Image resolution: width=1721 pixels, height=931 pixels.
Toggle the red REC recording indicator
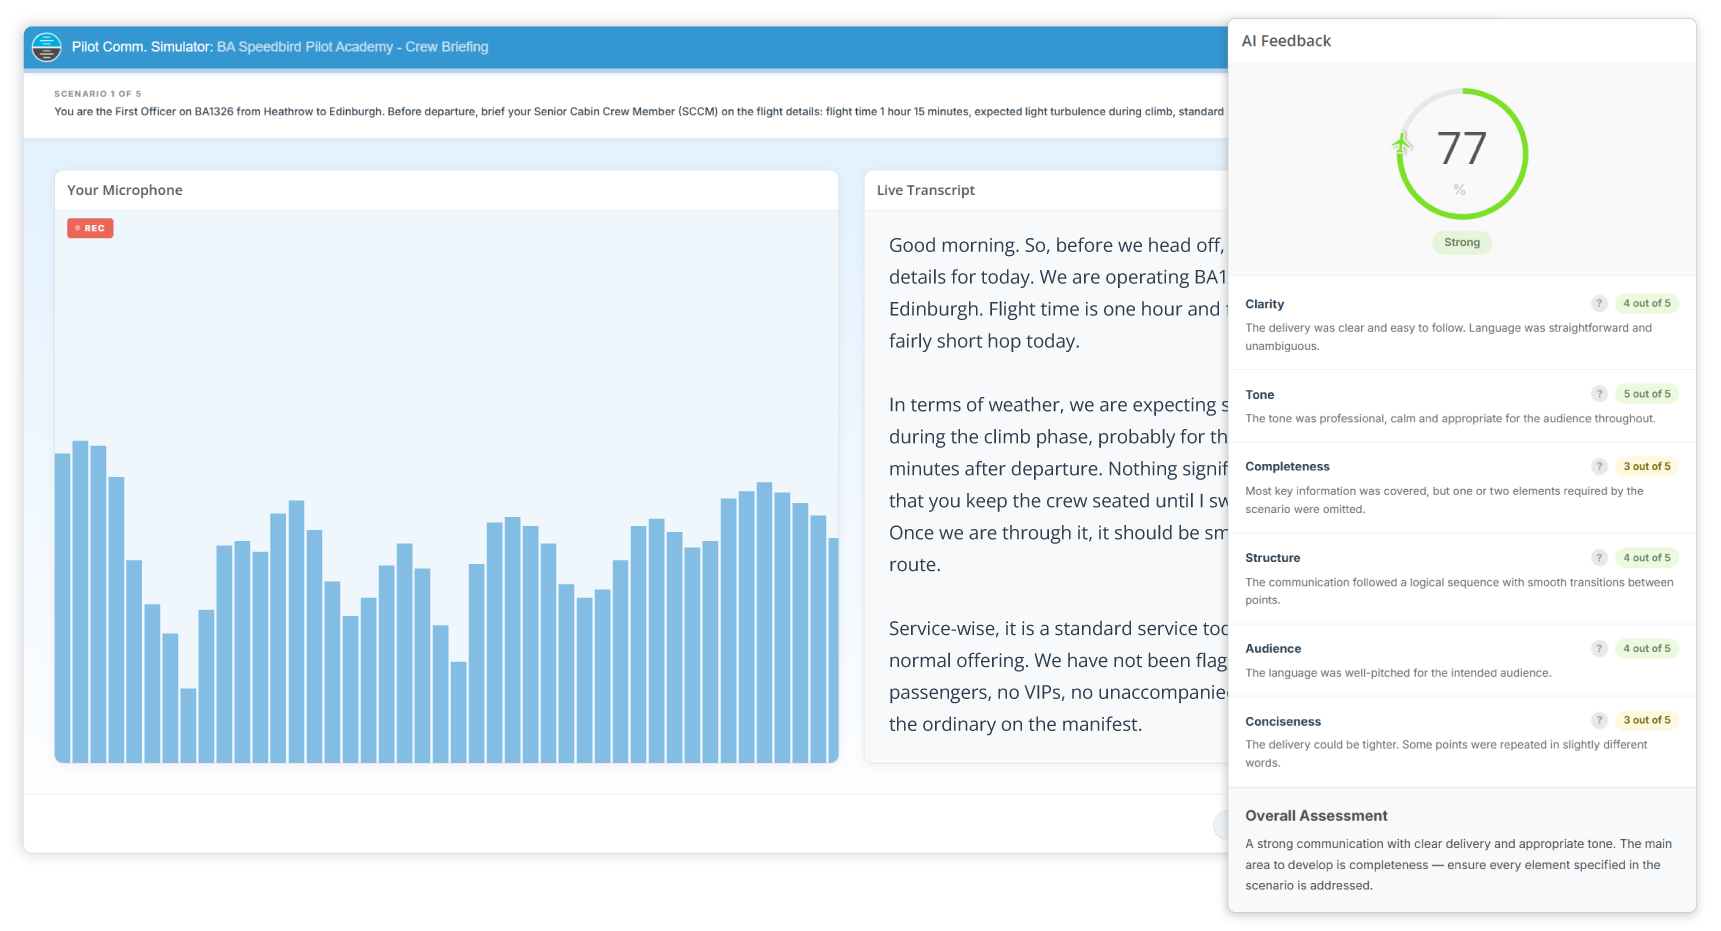(x=90, y=228)
